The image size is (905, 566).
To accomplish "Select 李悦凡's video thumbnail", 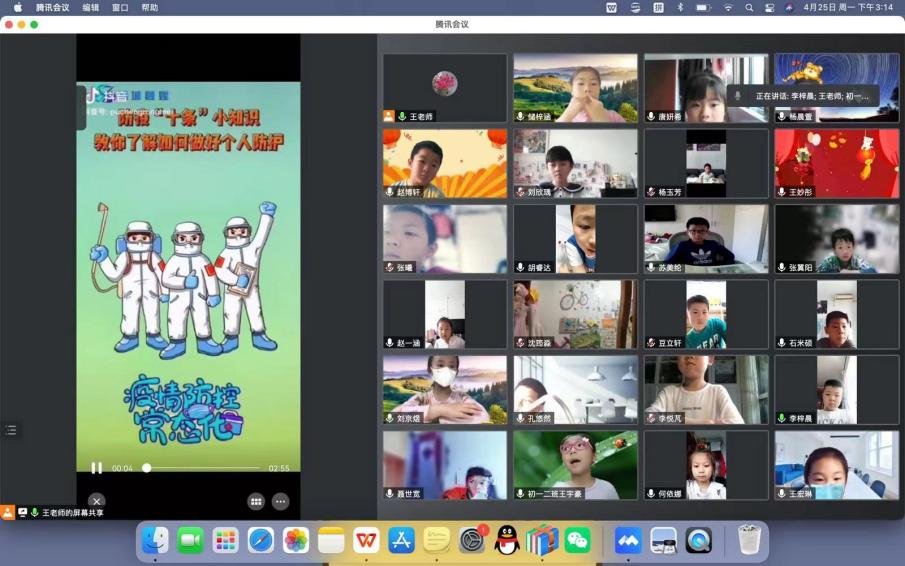I will click(706, 390).
